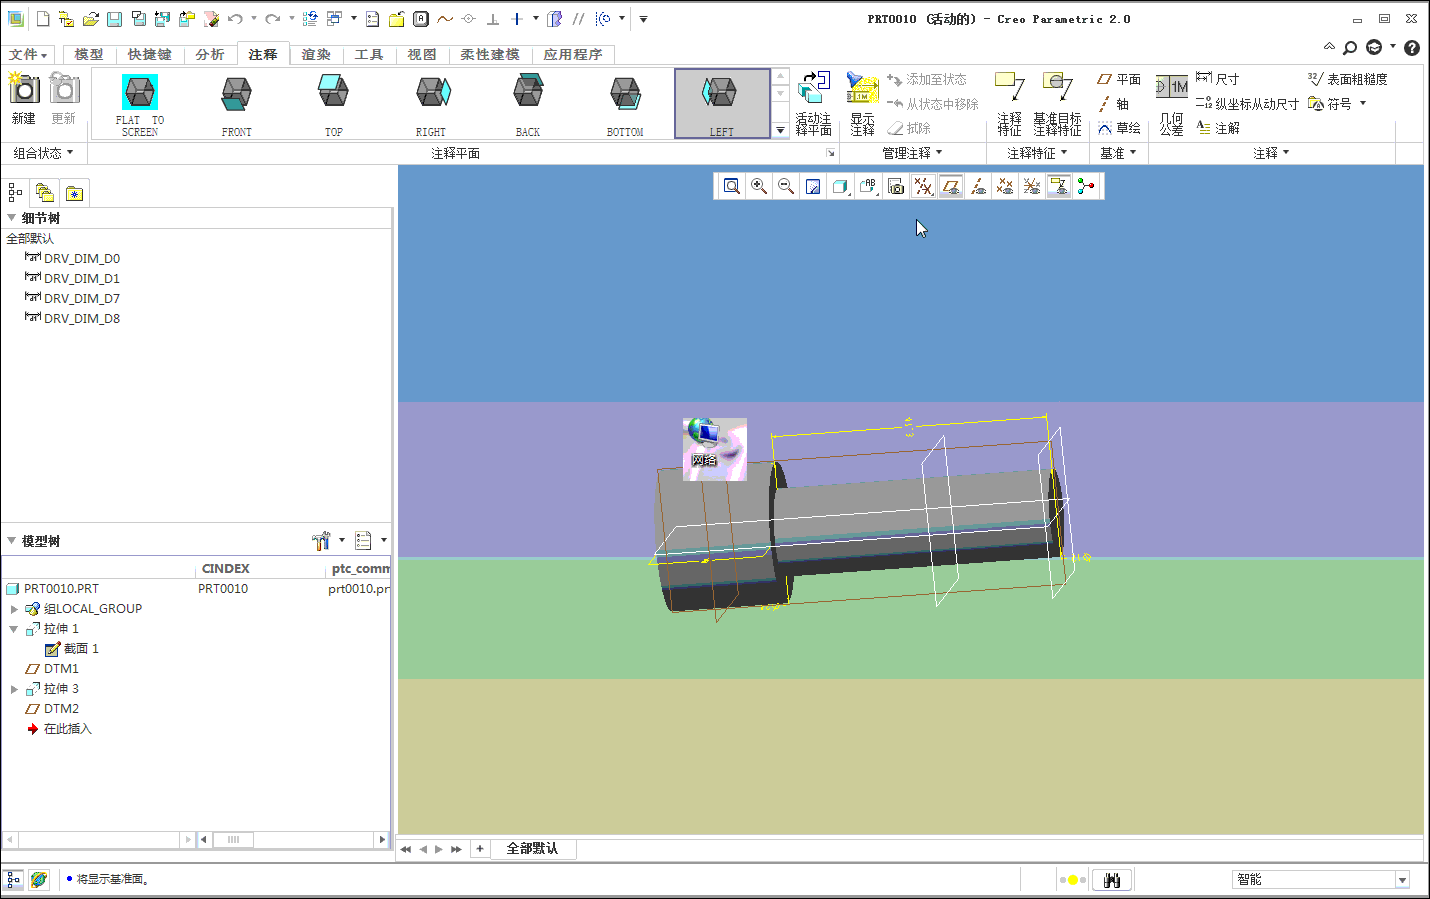The width and height of the screenshot is (1430, 899).
Task: Click the 尺寸 dimension button
Action: [x=1218, y=79]
